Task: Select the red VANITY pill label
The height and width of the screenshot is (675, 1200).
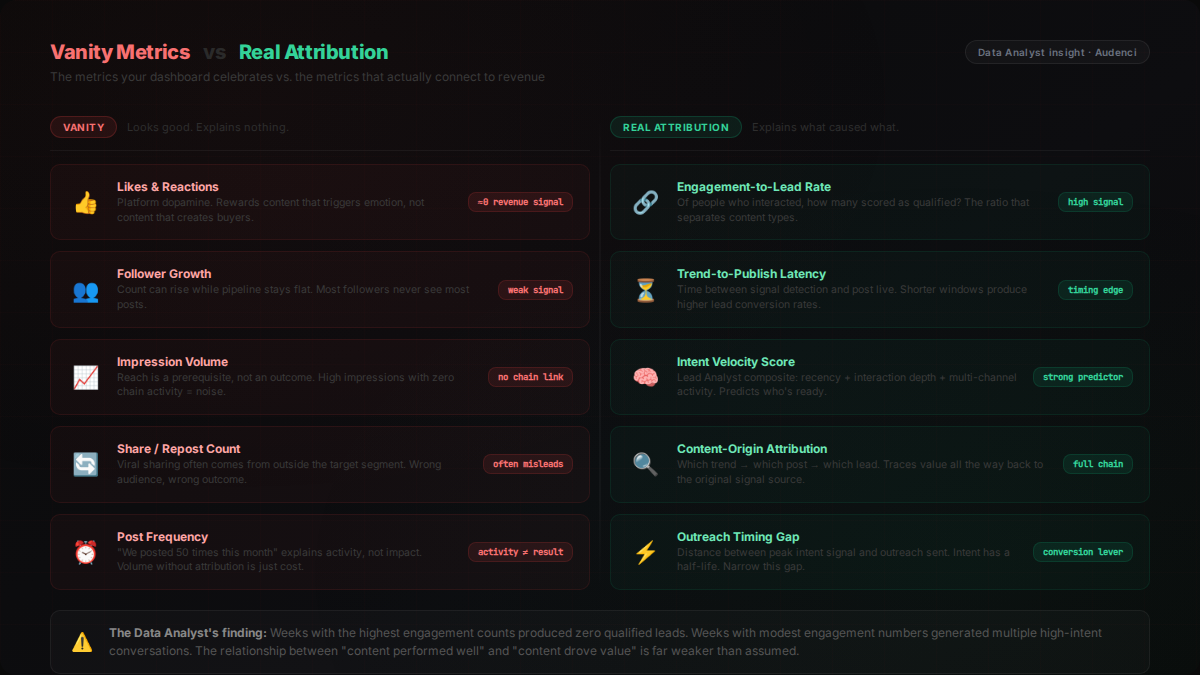Action: 84,127
